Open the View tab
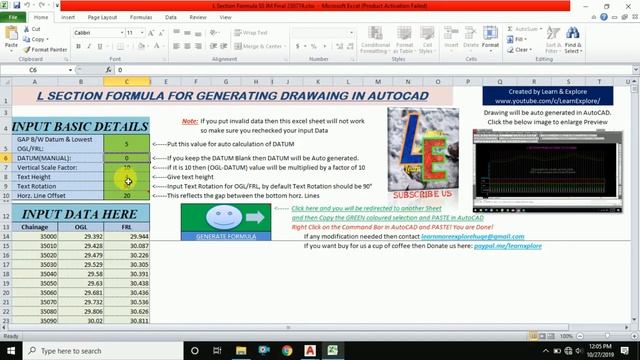The image size is (640, 360). pos(225,17)
